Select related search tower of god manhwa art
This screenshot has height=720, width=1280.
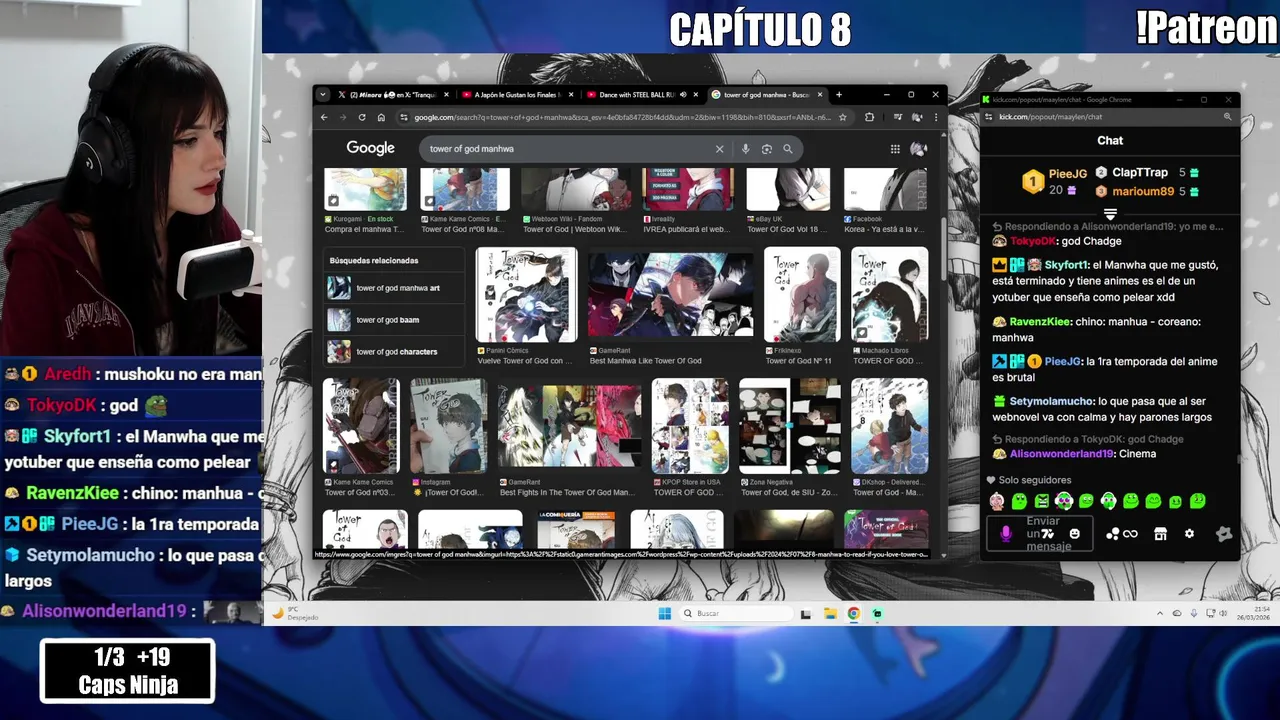pos(394,288)
